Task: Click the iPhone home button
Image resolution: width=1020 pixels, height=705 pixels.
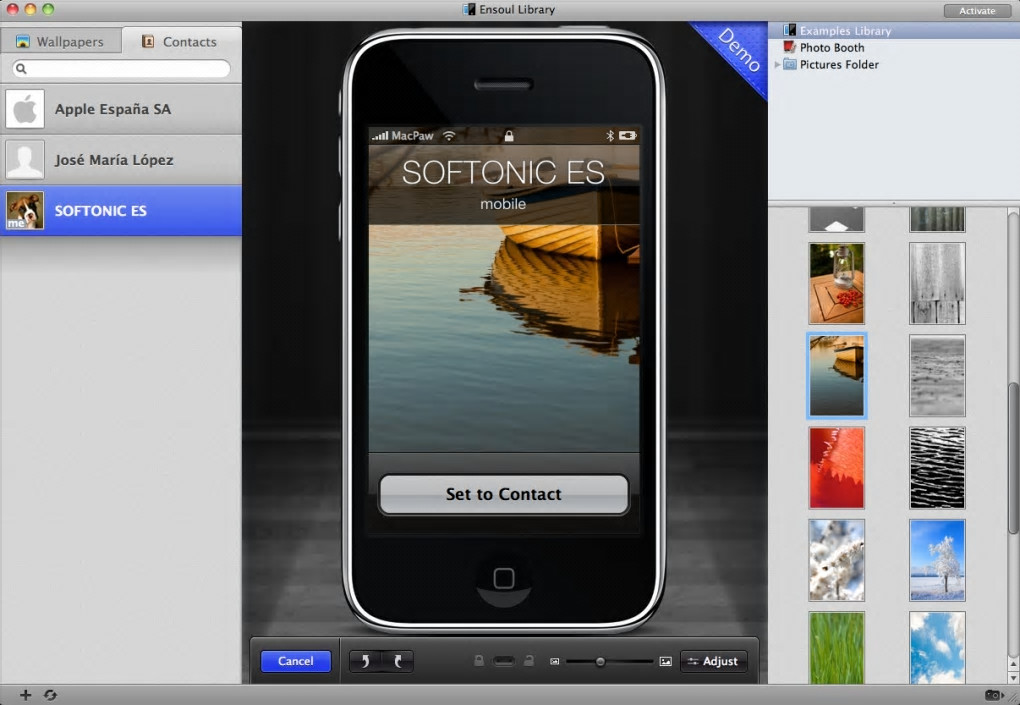Action: pos(503,578)
